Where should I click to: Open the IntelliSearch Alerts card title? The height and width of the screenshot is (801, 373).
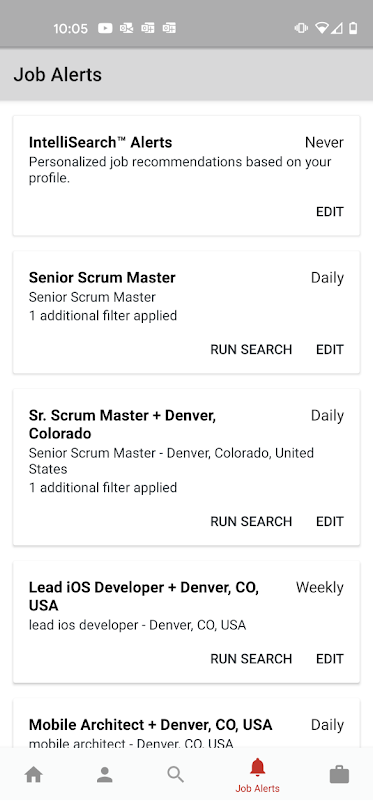pyautogui.click(x=101, y=142)
